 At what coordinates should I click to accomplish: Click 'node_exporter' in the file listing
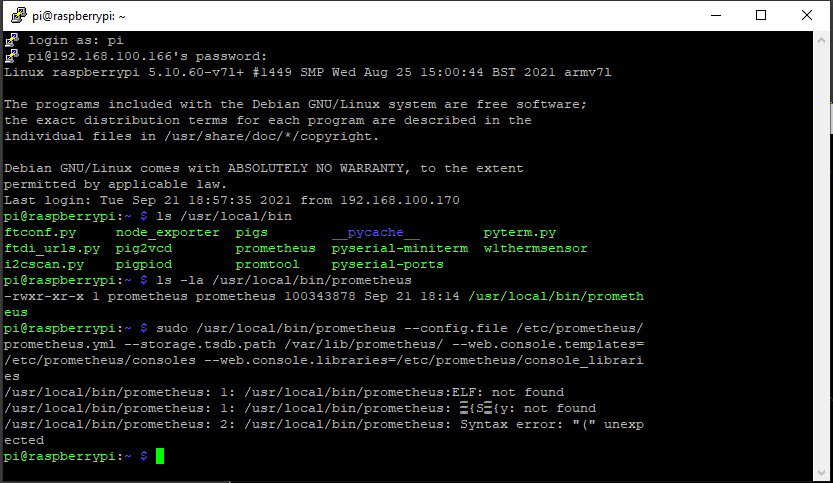coord(168,232)
